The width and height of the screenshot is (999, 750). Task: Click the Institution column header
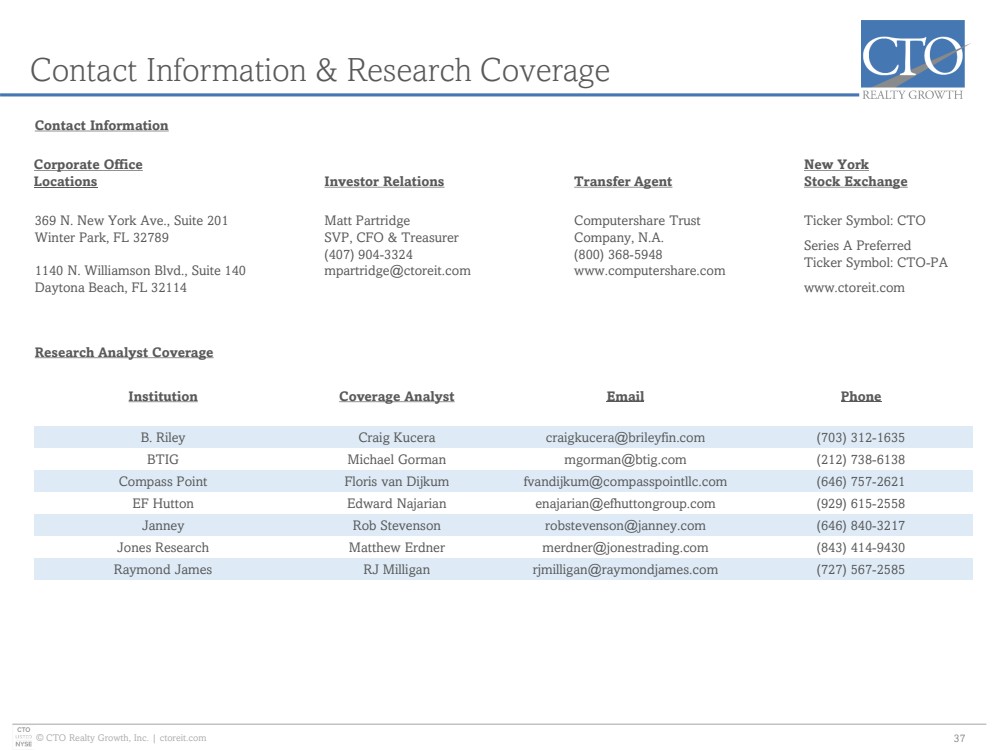pyautogui.click(x=162, y=396)
